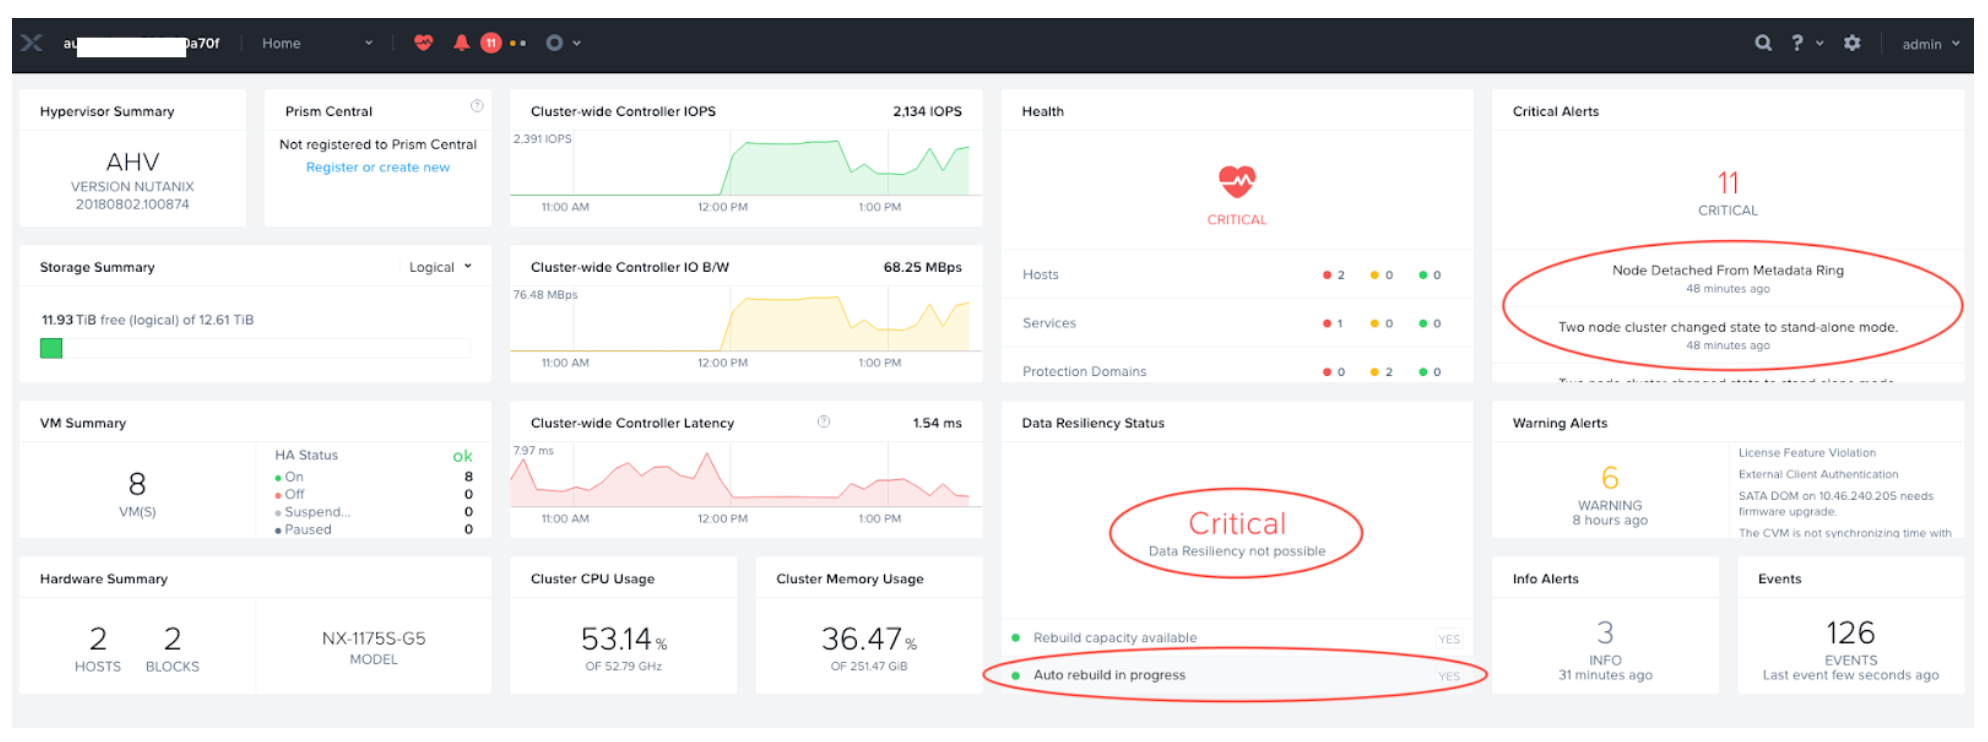Click Cluster CPU Usage 53.14% value
The width and height of the screenshot is (1988, 742).
pos(624,638)
